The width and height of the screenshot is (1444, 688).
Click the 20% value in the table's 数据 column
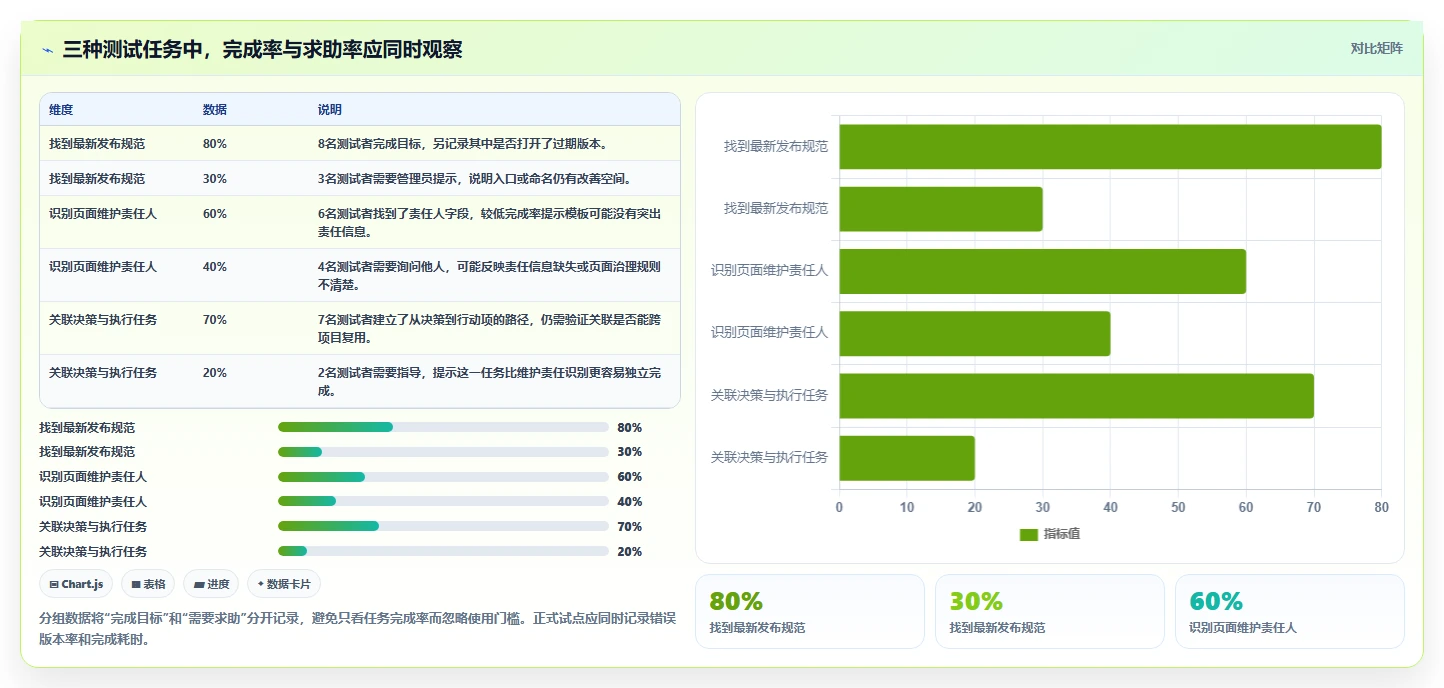tap(214, 373)
